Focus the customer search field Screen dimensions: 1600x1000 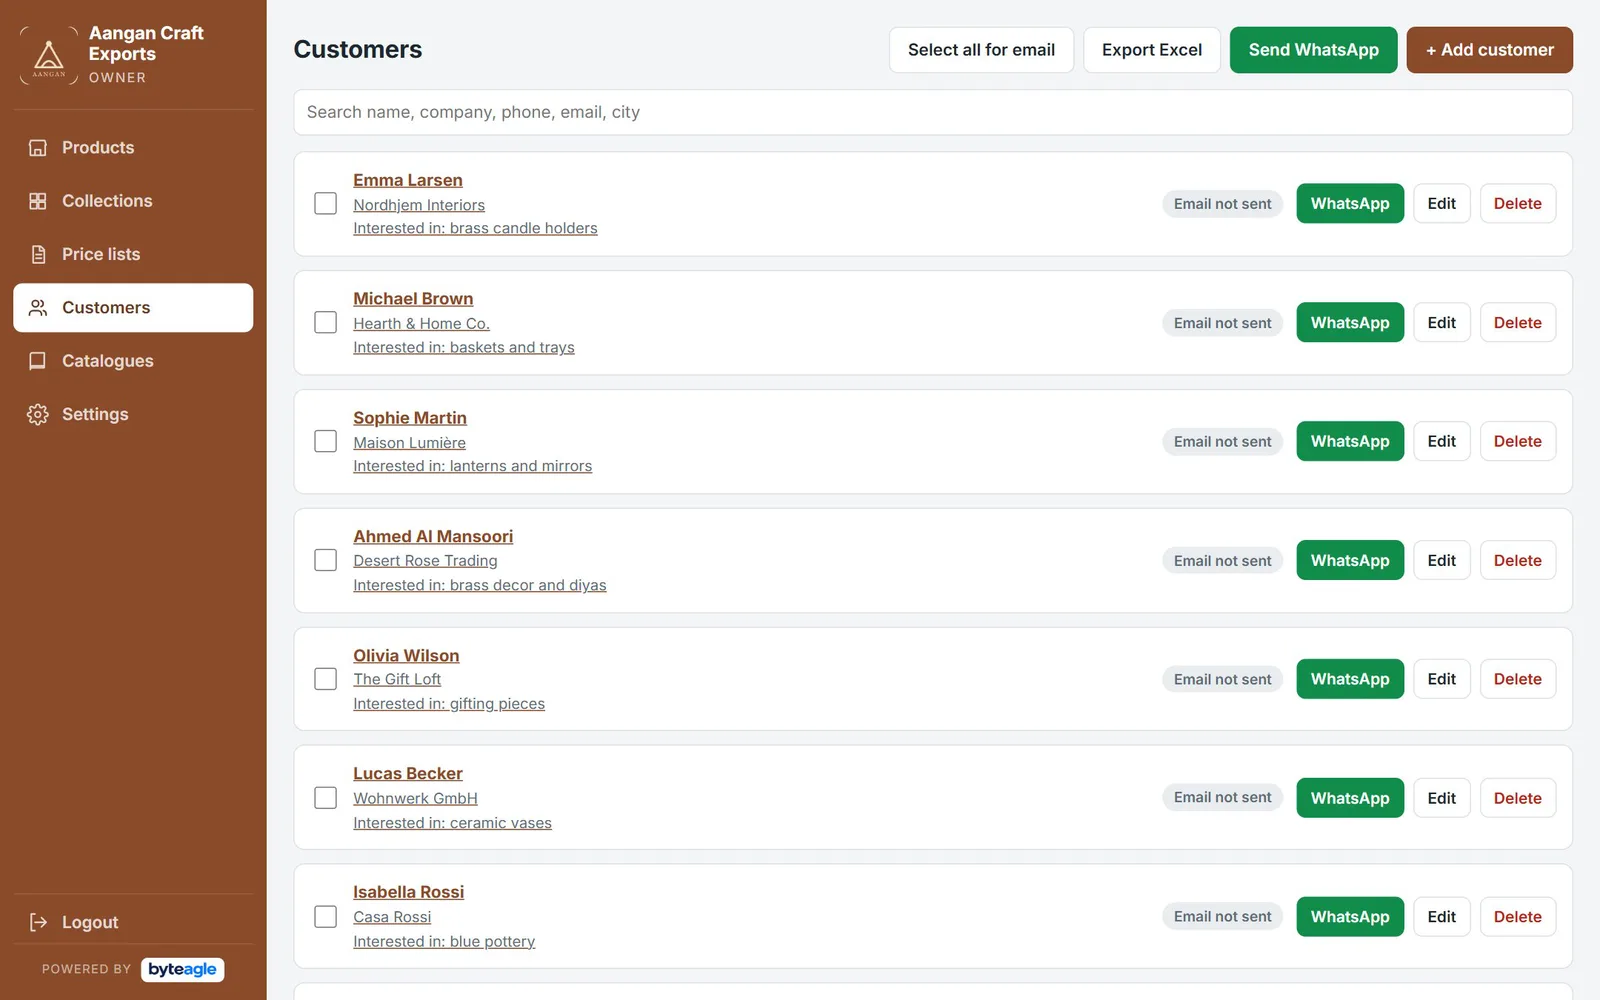932,112
